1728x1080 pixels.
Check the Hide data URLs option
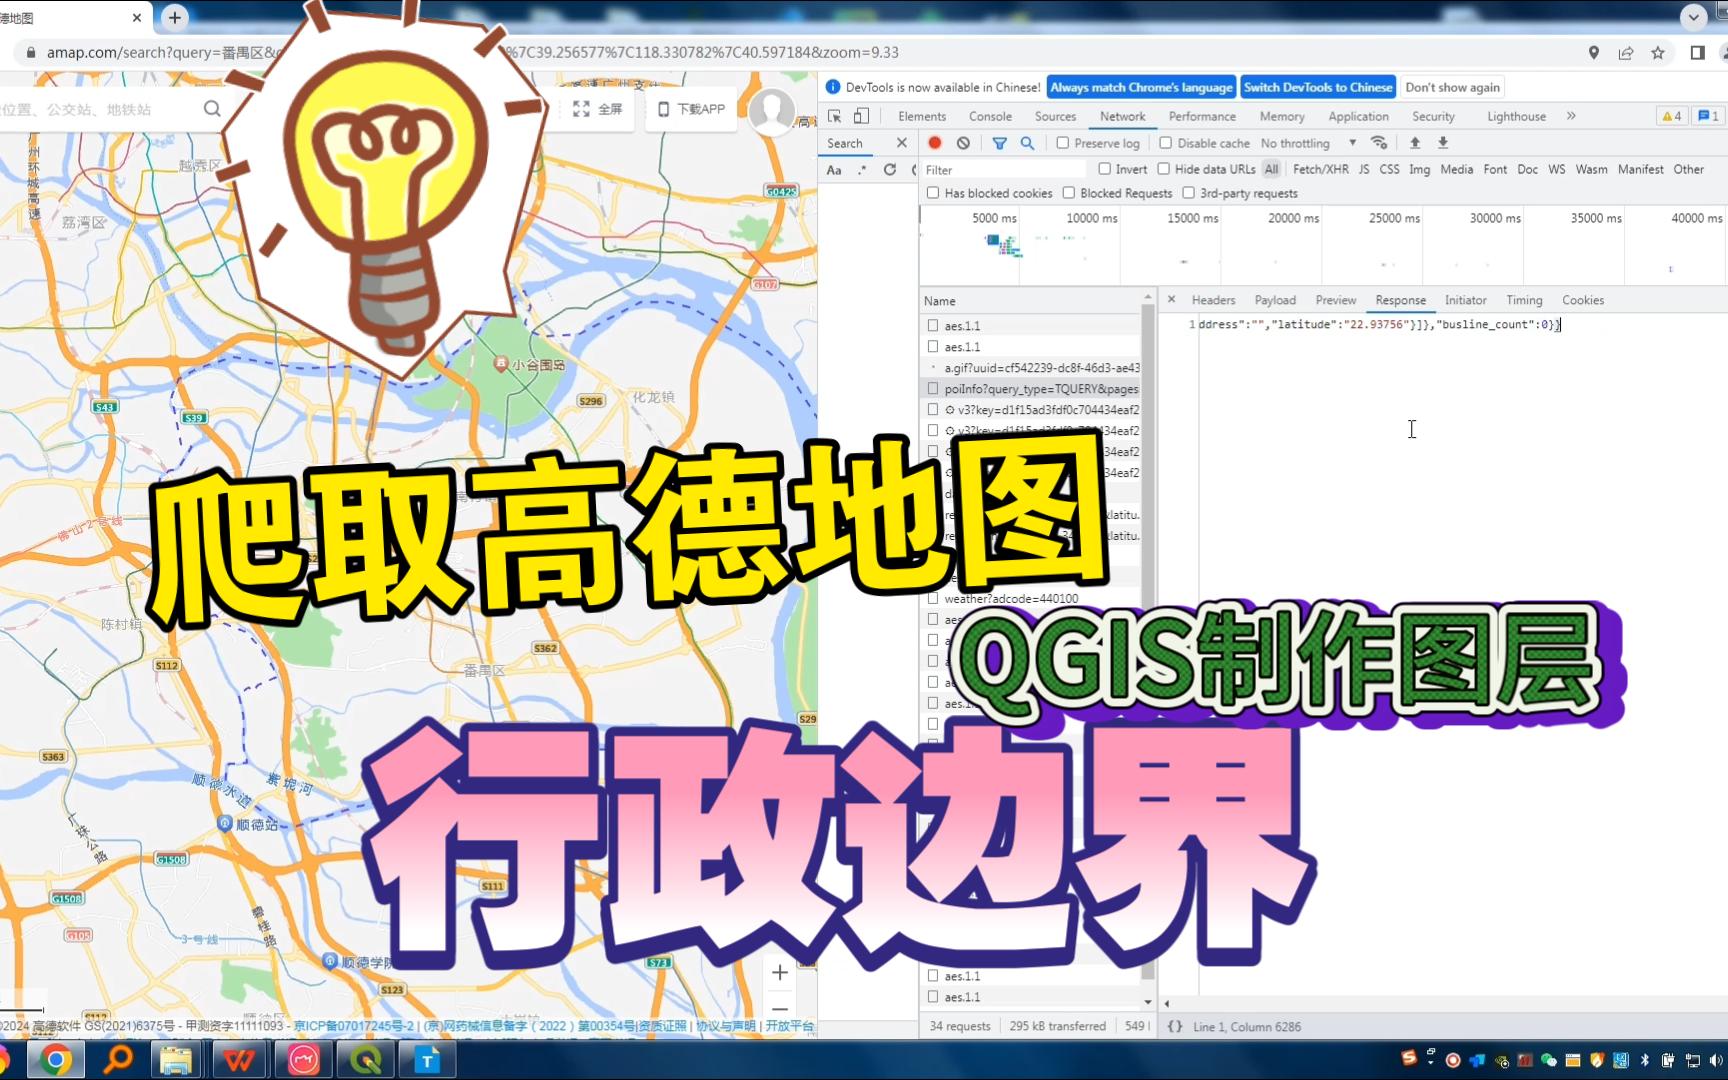click(x=1162, y=169)
